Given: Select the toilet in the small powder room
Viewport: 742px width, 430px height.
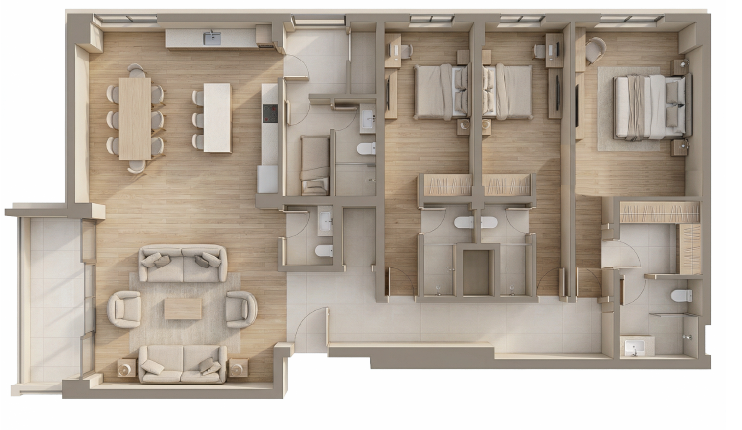Looking at the screenshot, I should 324,250.
